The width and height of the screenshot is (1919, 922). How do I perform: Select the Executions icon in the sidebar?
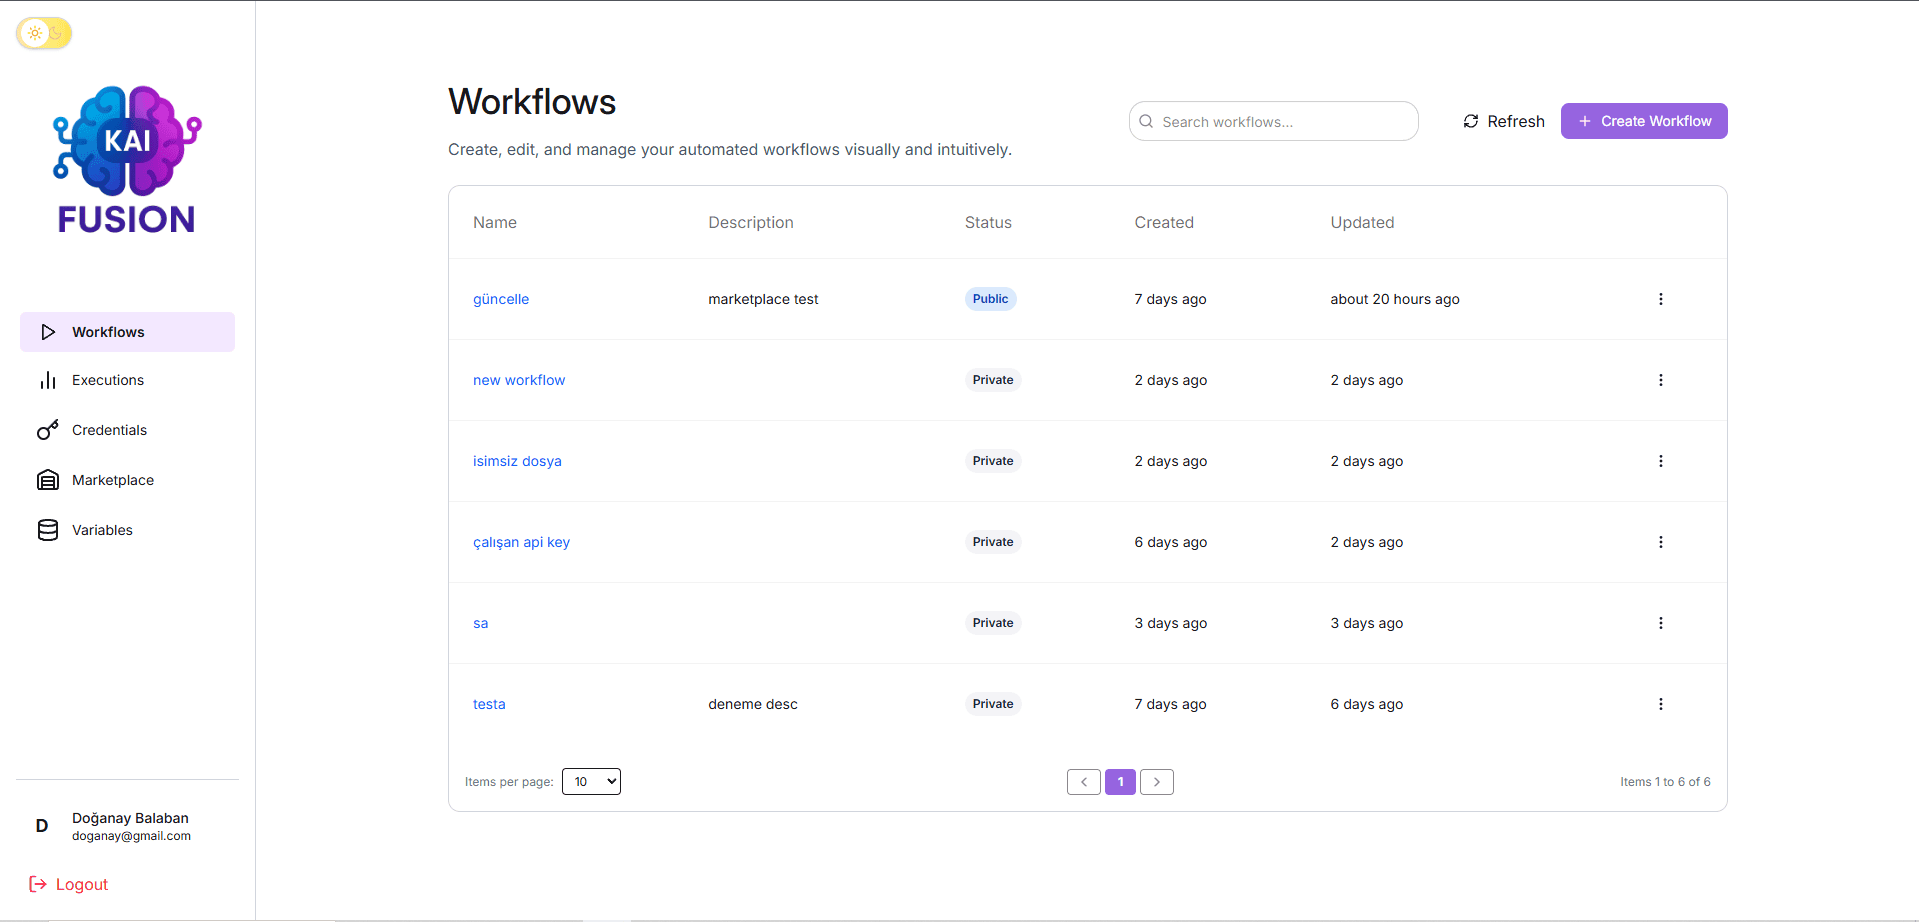pos(48,380)
